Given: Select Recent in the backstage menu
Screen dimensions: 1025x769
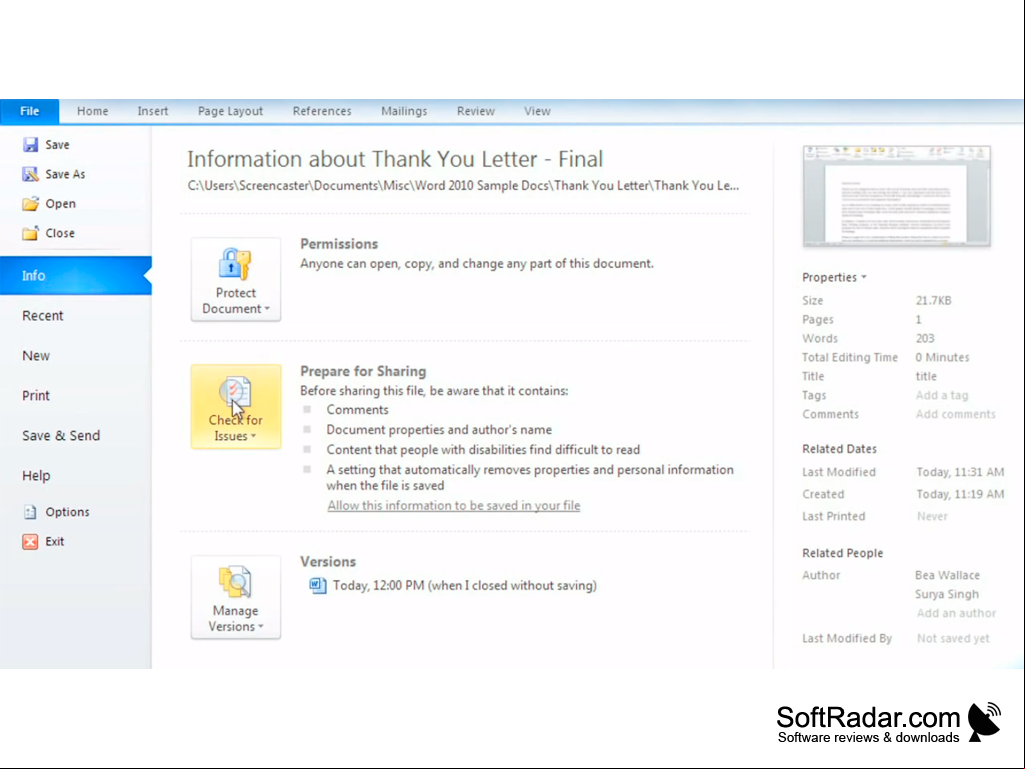Looking at the screenshot, I should [x=42, y=316].
